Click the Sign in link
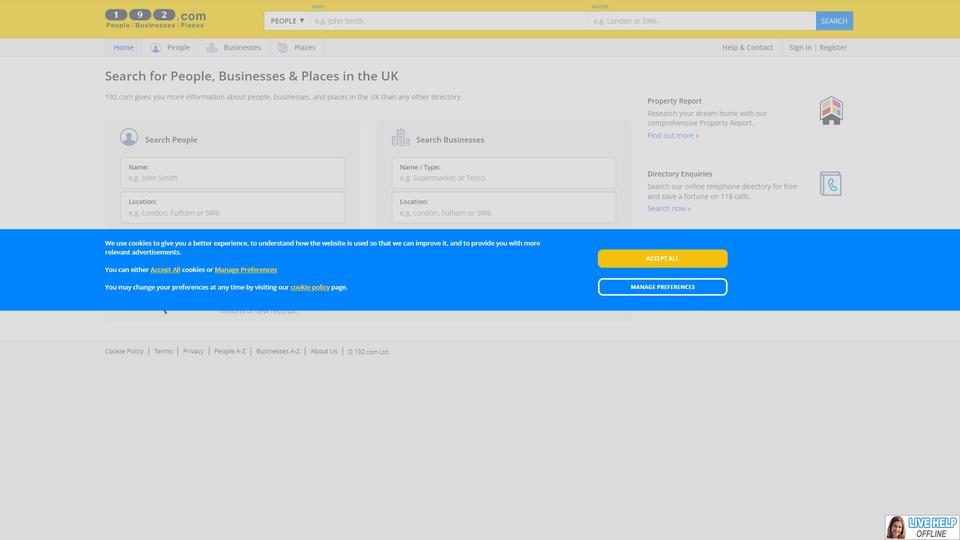 [800, 47]
